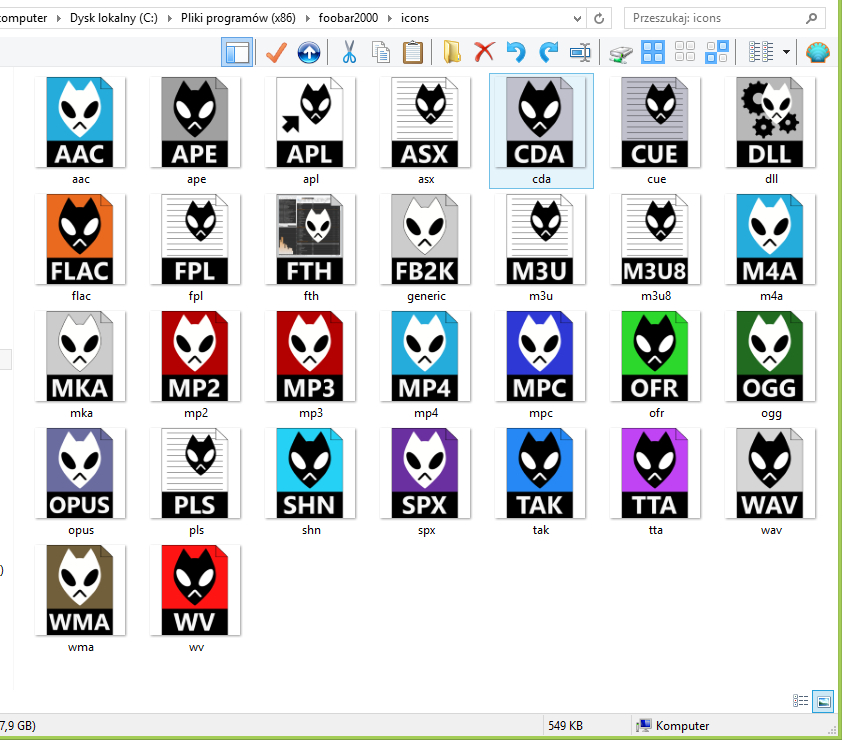
Task: Expand arrow after Pliki programów breadcrumb
Action: (308, 18)
